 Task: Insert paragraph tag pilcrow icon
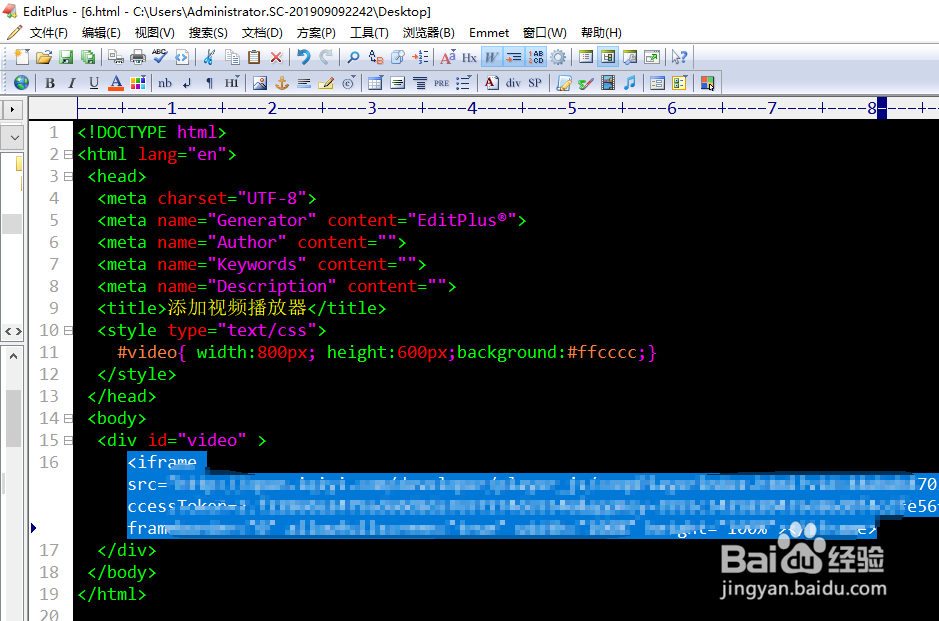(x=210, y=83)
